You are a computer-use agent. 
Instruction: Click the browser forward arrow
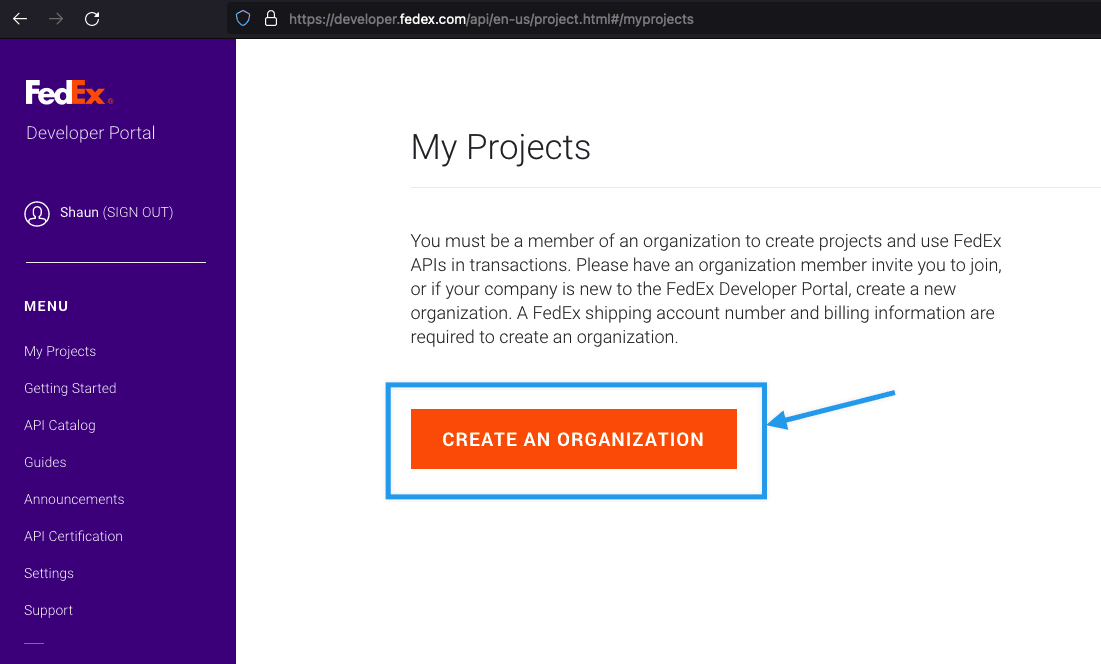(56, 18)
